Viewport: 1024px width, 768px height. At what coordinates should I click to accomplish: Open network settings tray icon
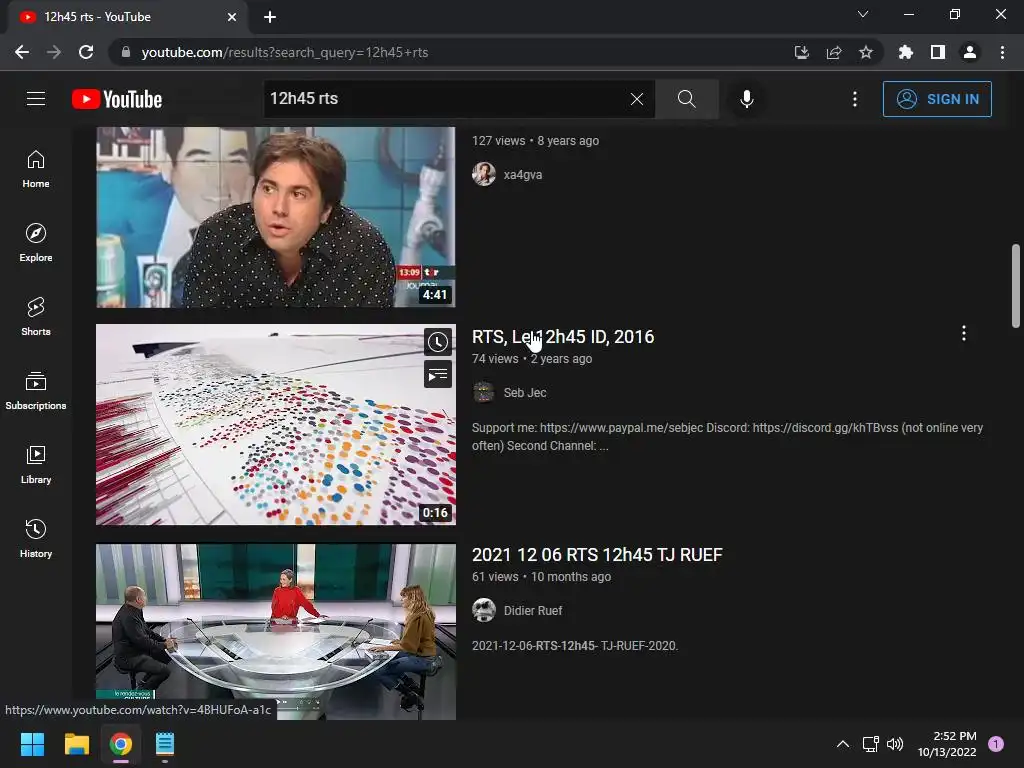[x=871, y=744]
